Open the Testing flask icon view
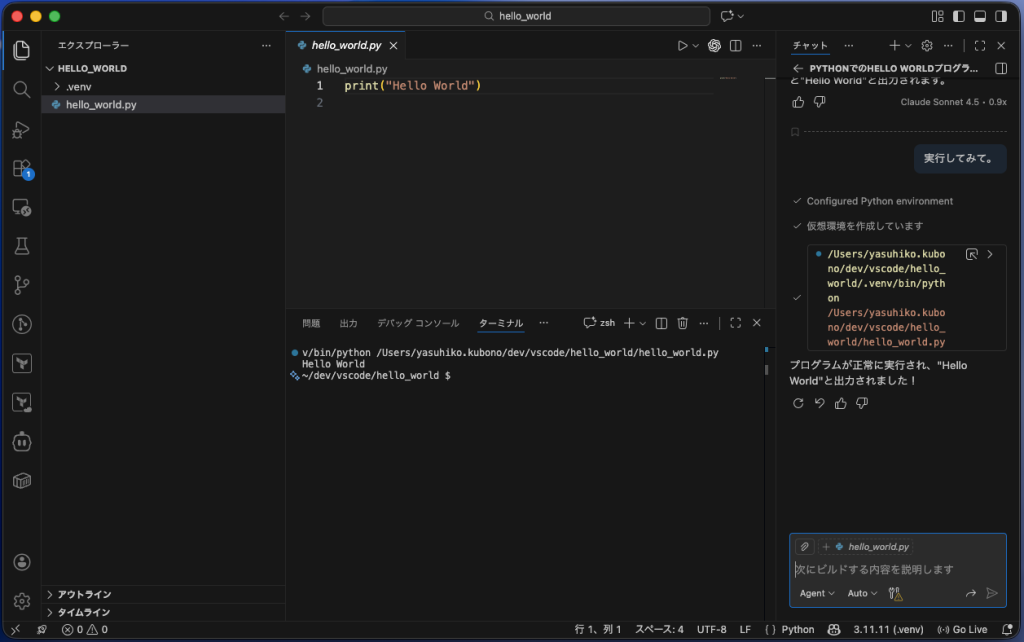 click(21, 246)
